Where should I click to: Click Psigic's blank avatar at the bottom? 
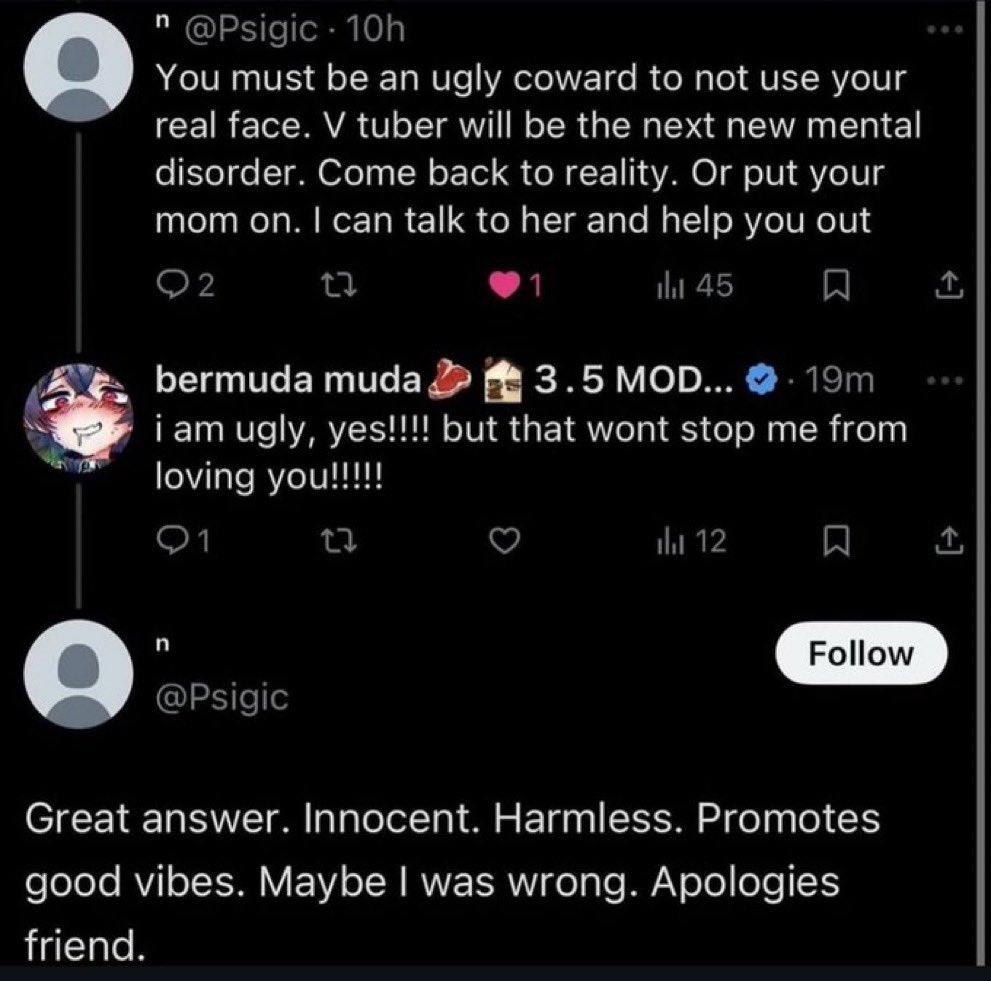(76, 673)
